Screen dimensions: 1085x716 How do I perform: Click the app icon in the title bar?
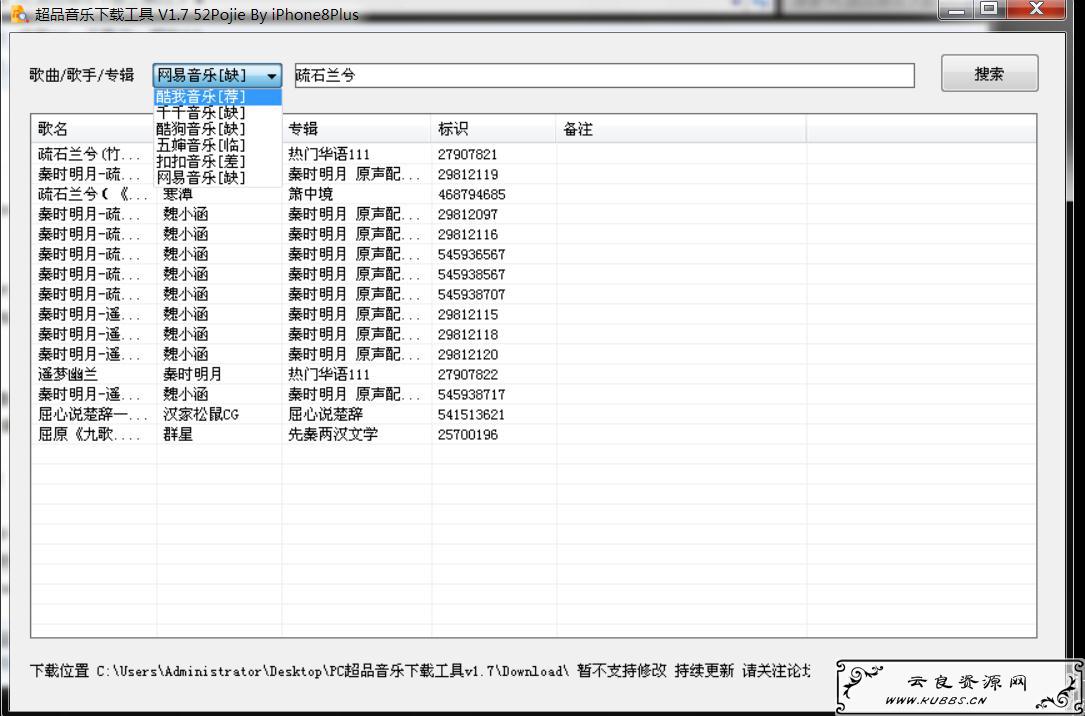point(18,14)
